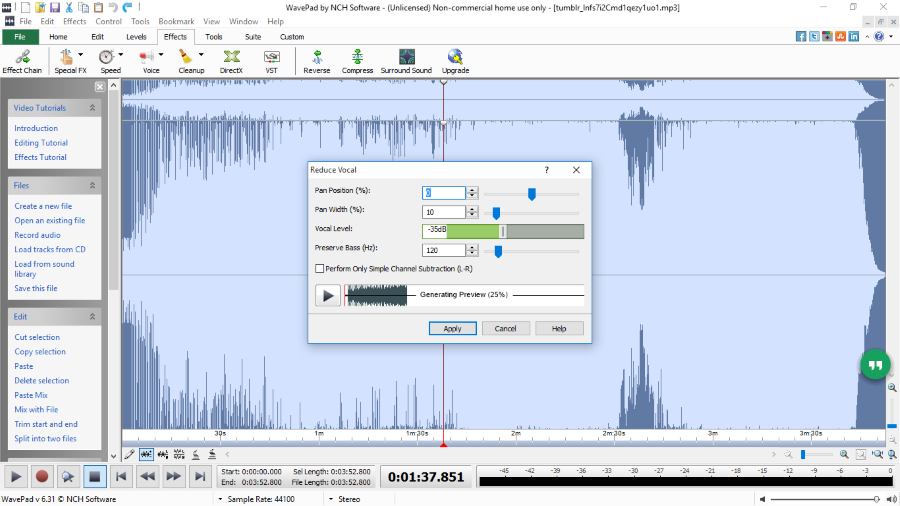Screen dimensions: 900x506
Task: Click the Upgrade toolbar icon
Action: [455, 61]
